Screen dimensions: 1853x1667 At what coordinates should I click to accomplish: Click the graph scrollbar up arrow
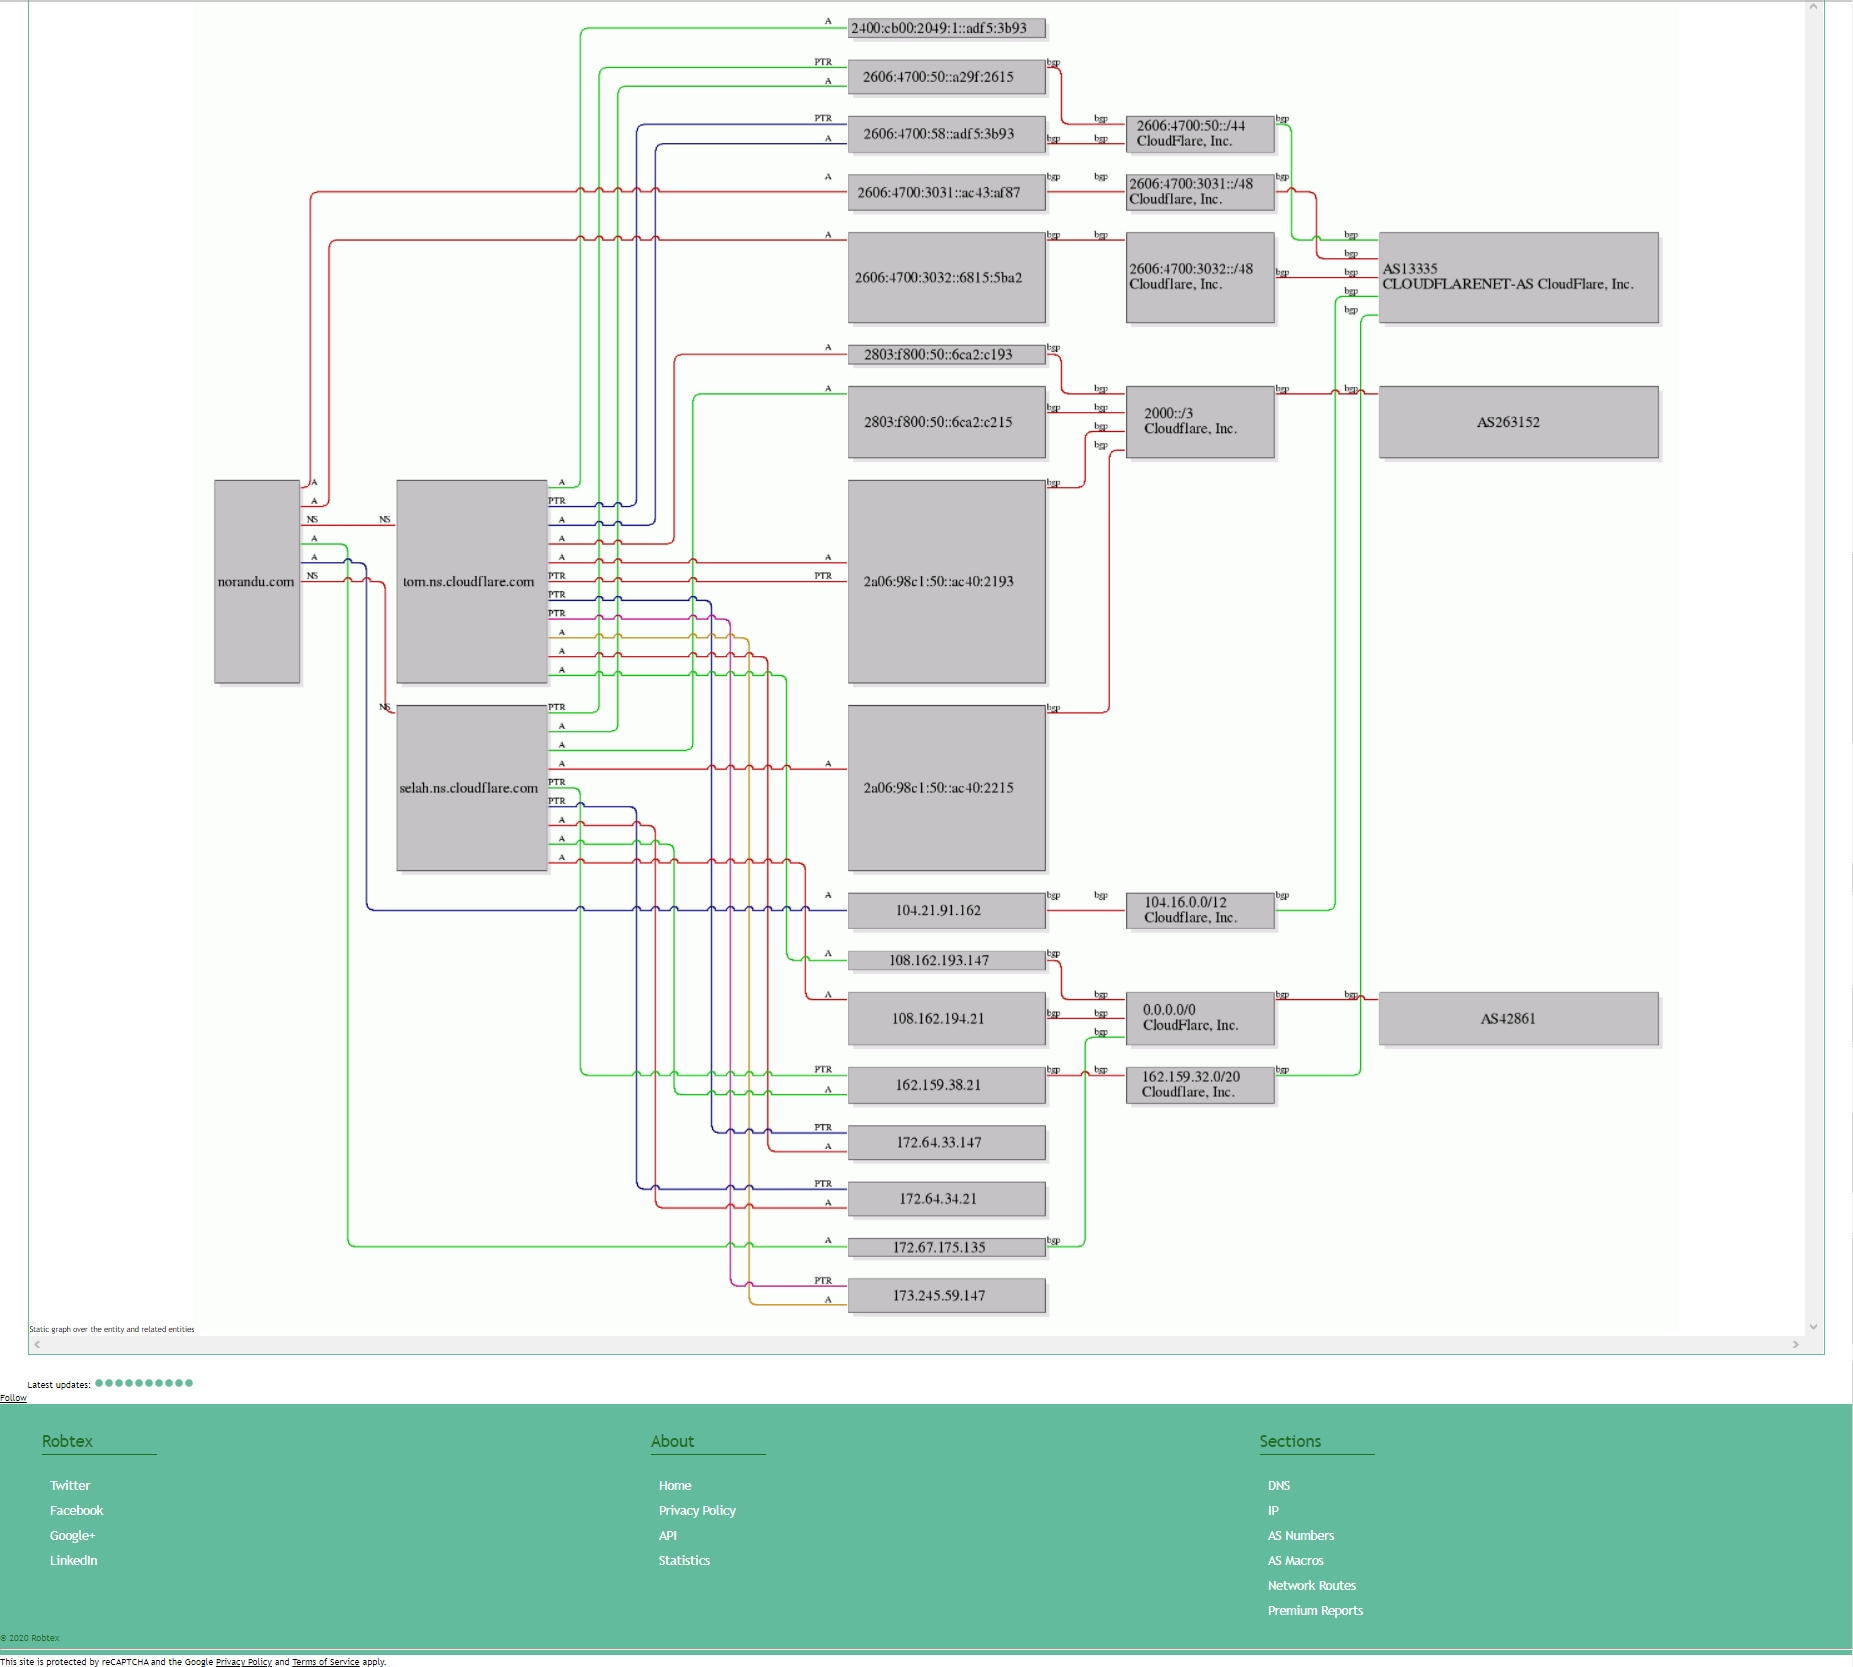tap(1813, 7)
